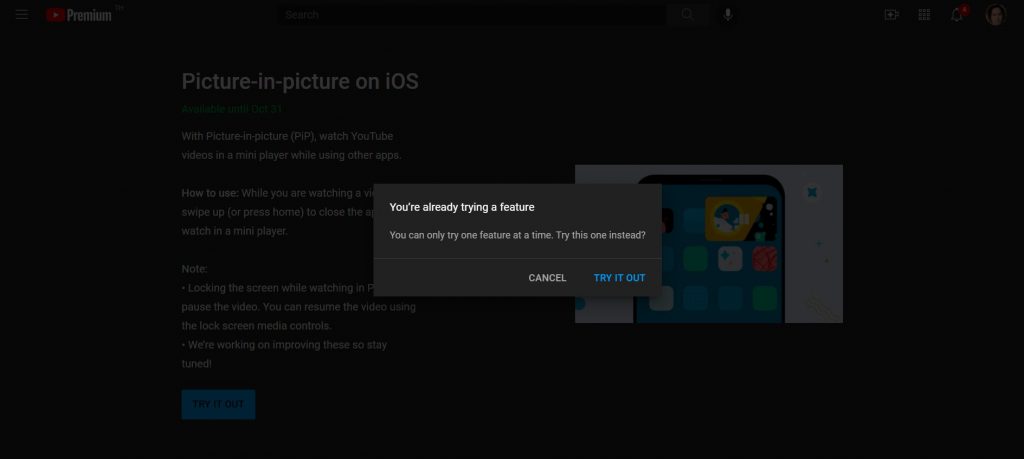Click the stay tuned note text
Image resolution: width=1024 pixels, height=459 pixels.
tap(284, 354)
